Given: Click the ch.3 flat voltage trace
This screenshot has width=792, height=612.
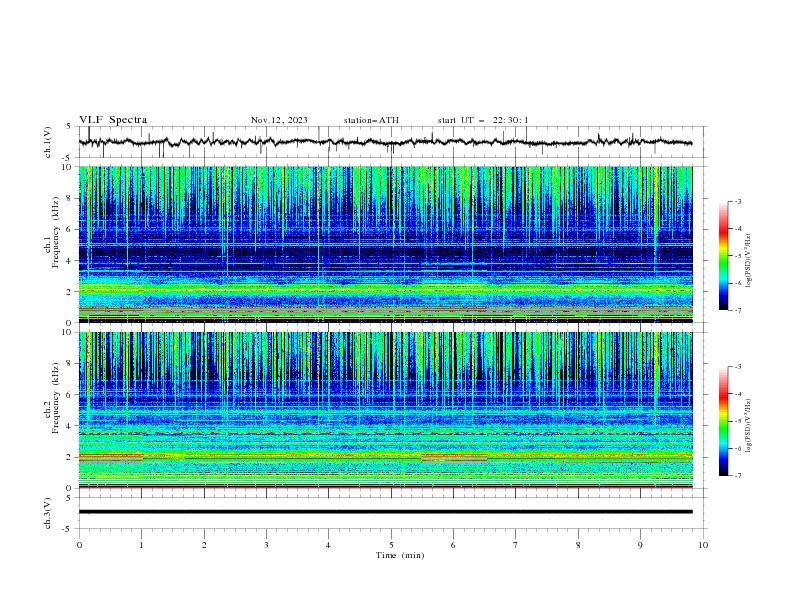Looking at the screenshot, I should pos(385,512).
